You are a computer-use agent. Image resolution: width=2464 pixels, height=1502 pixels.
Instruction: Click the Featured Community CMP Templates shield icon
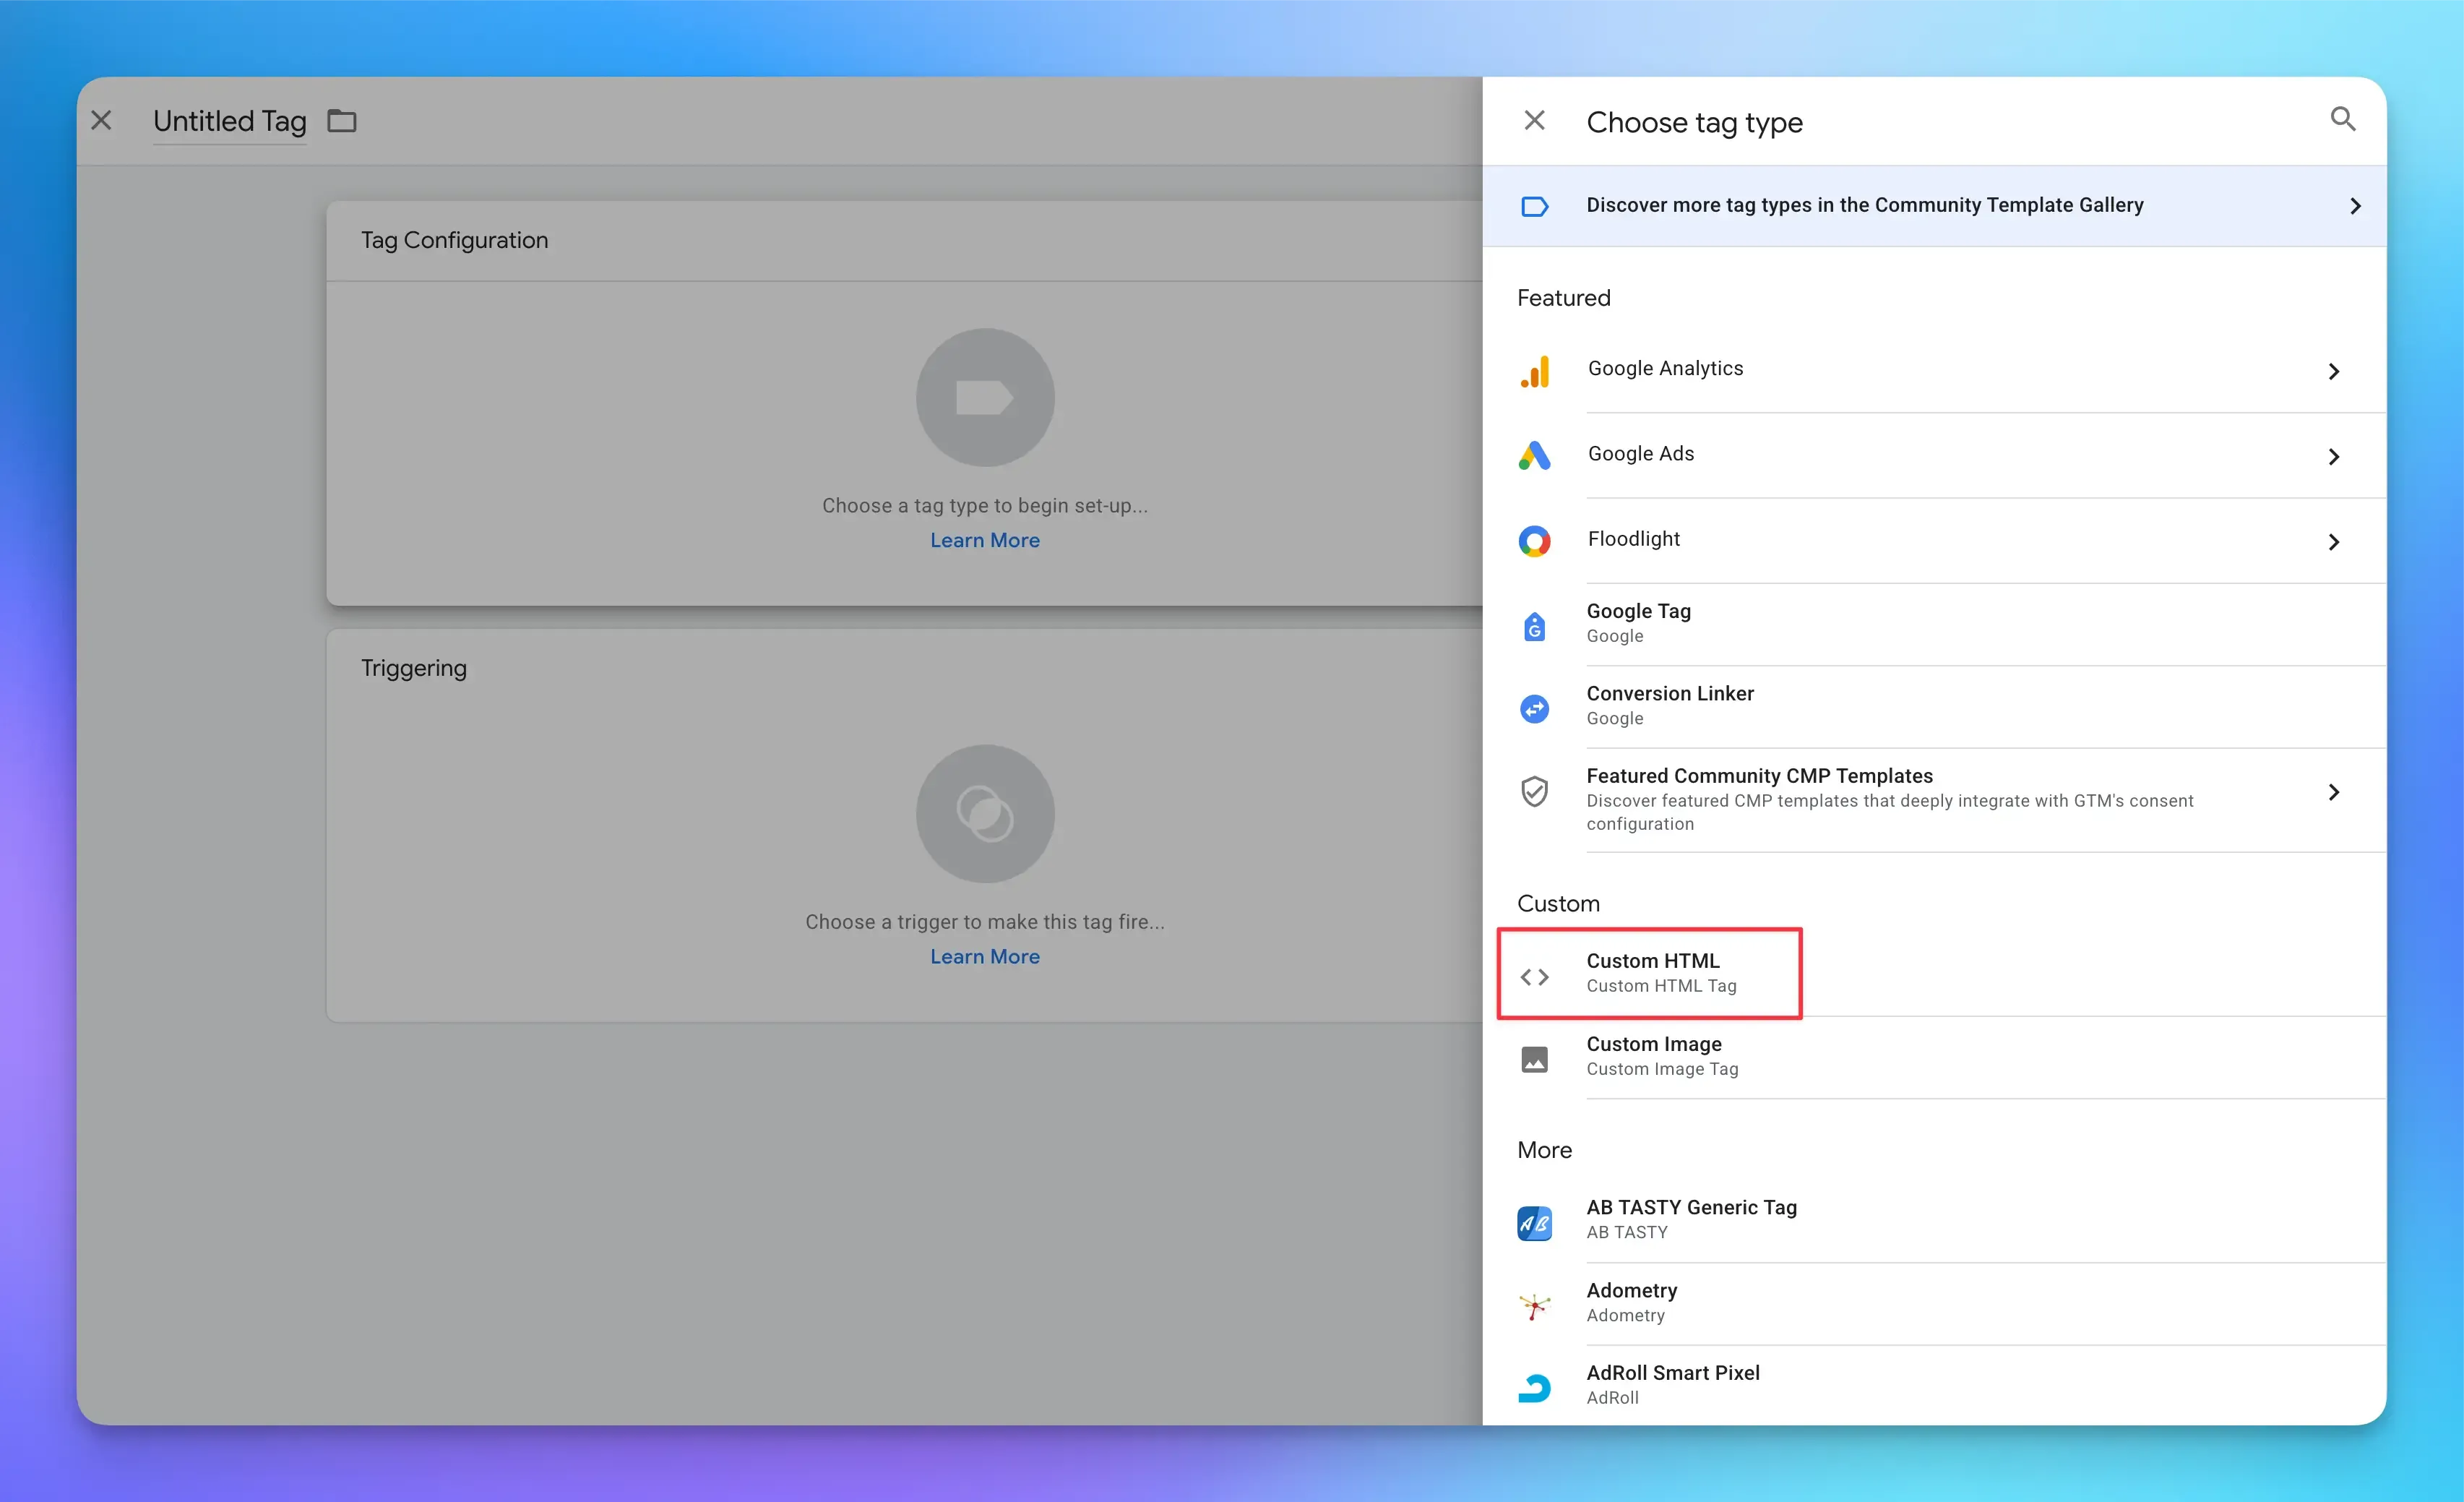click(1535, 791)
